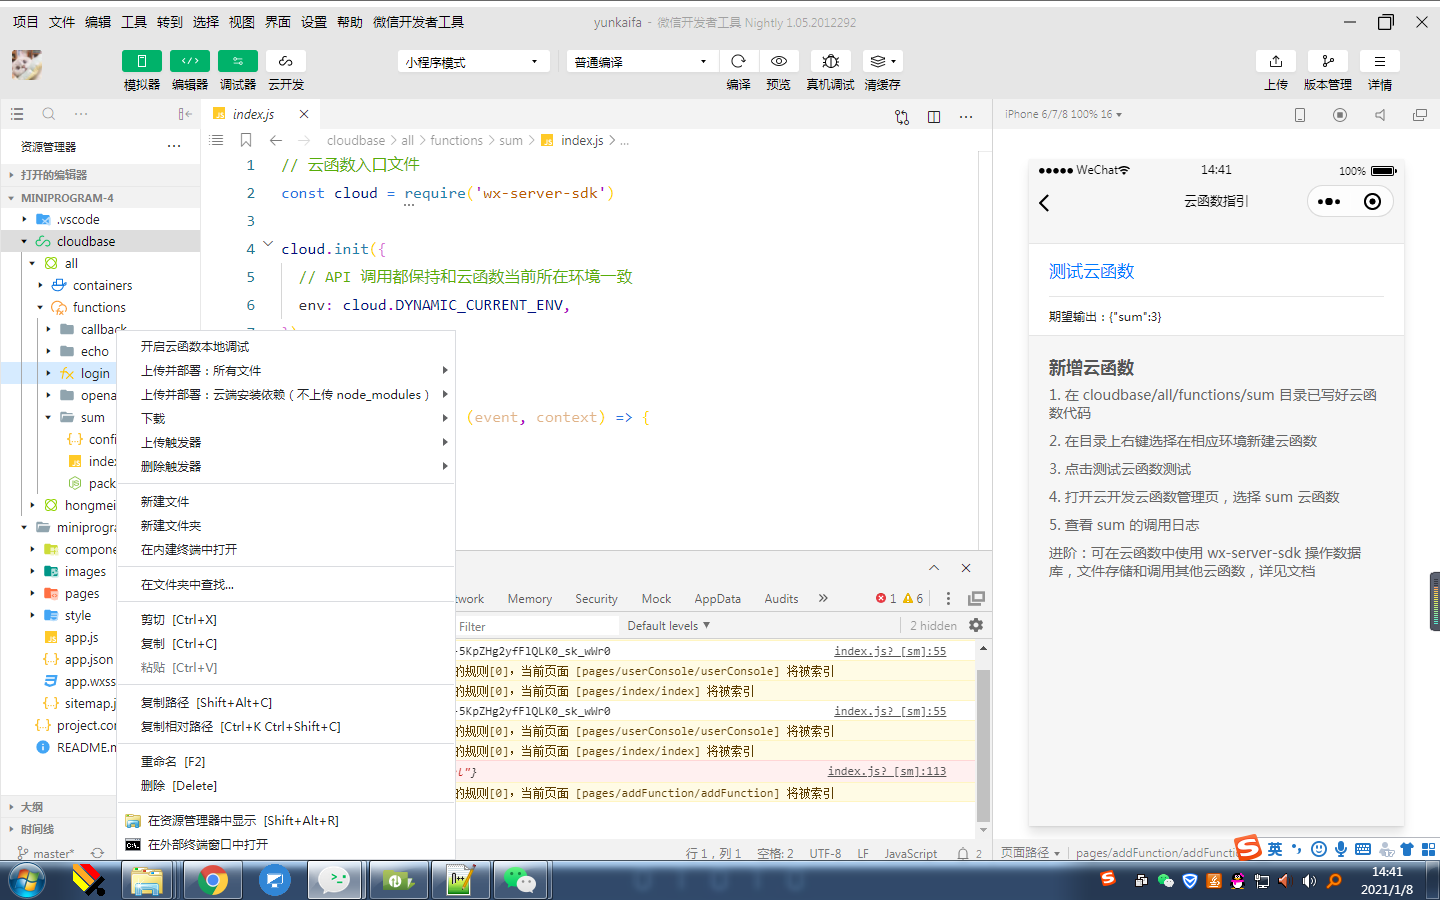
Task: Open the 小程序模式 mode dropdown
Action: (474, 62)
